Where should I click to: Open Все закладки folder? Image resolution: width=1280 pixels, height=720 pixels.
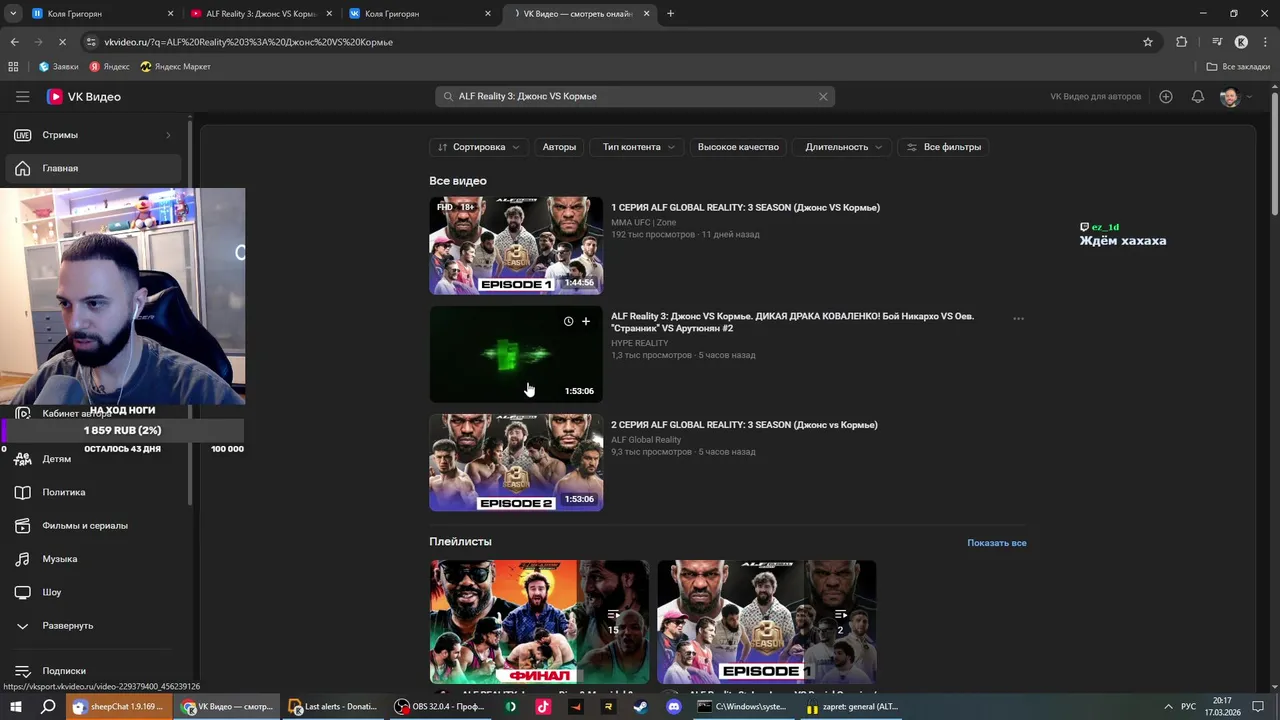[1238, 67]
